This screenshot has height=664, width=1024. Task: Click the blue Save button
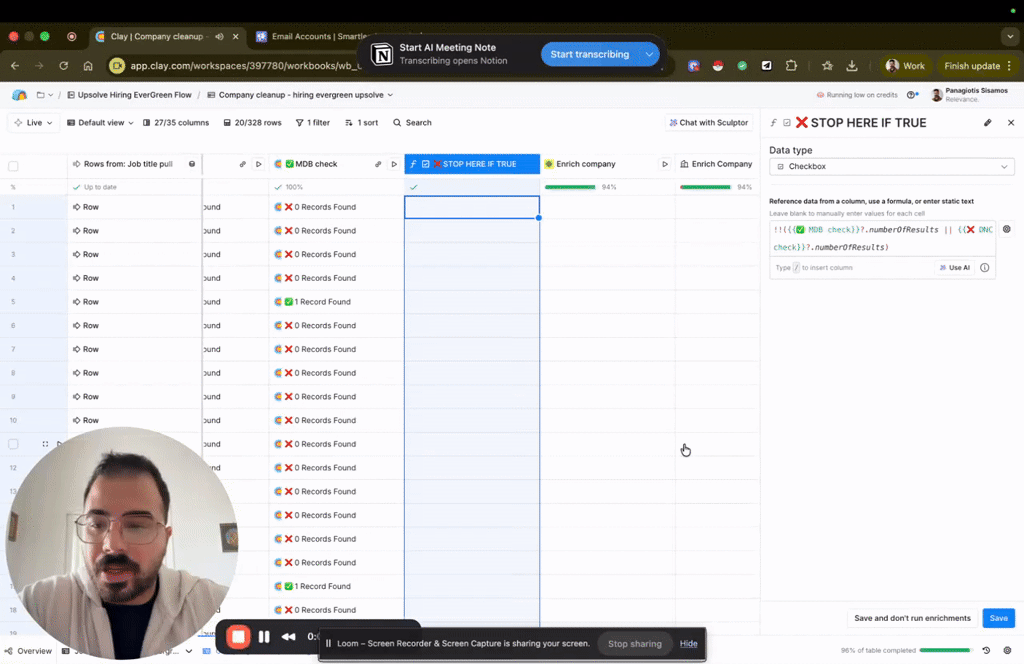[998, 618]
